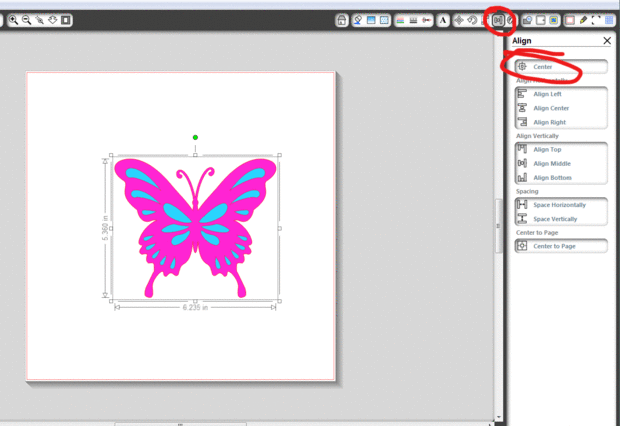Open the Line Style window
This screenshot has width=620, height=426.
[x=413, y=20]
